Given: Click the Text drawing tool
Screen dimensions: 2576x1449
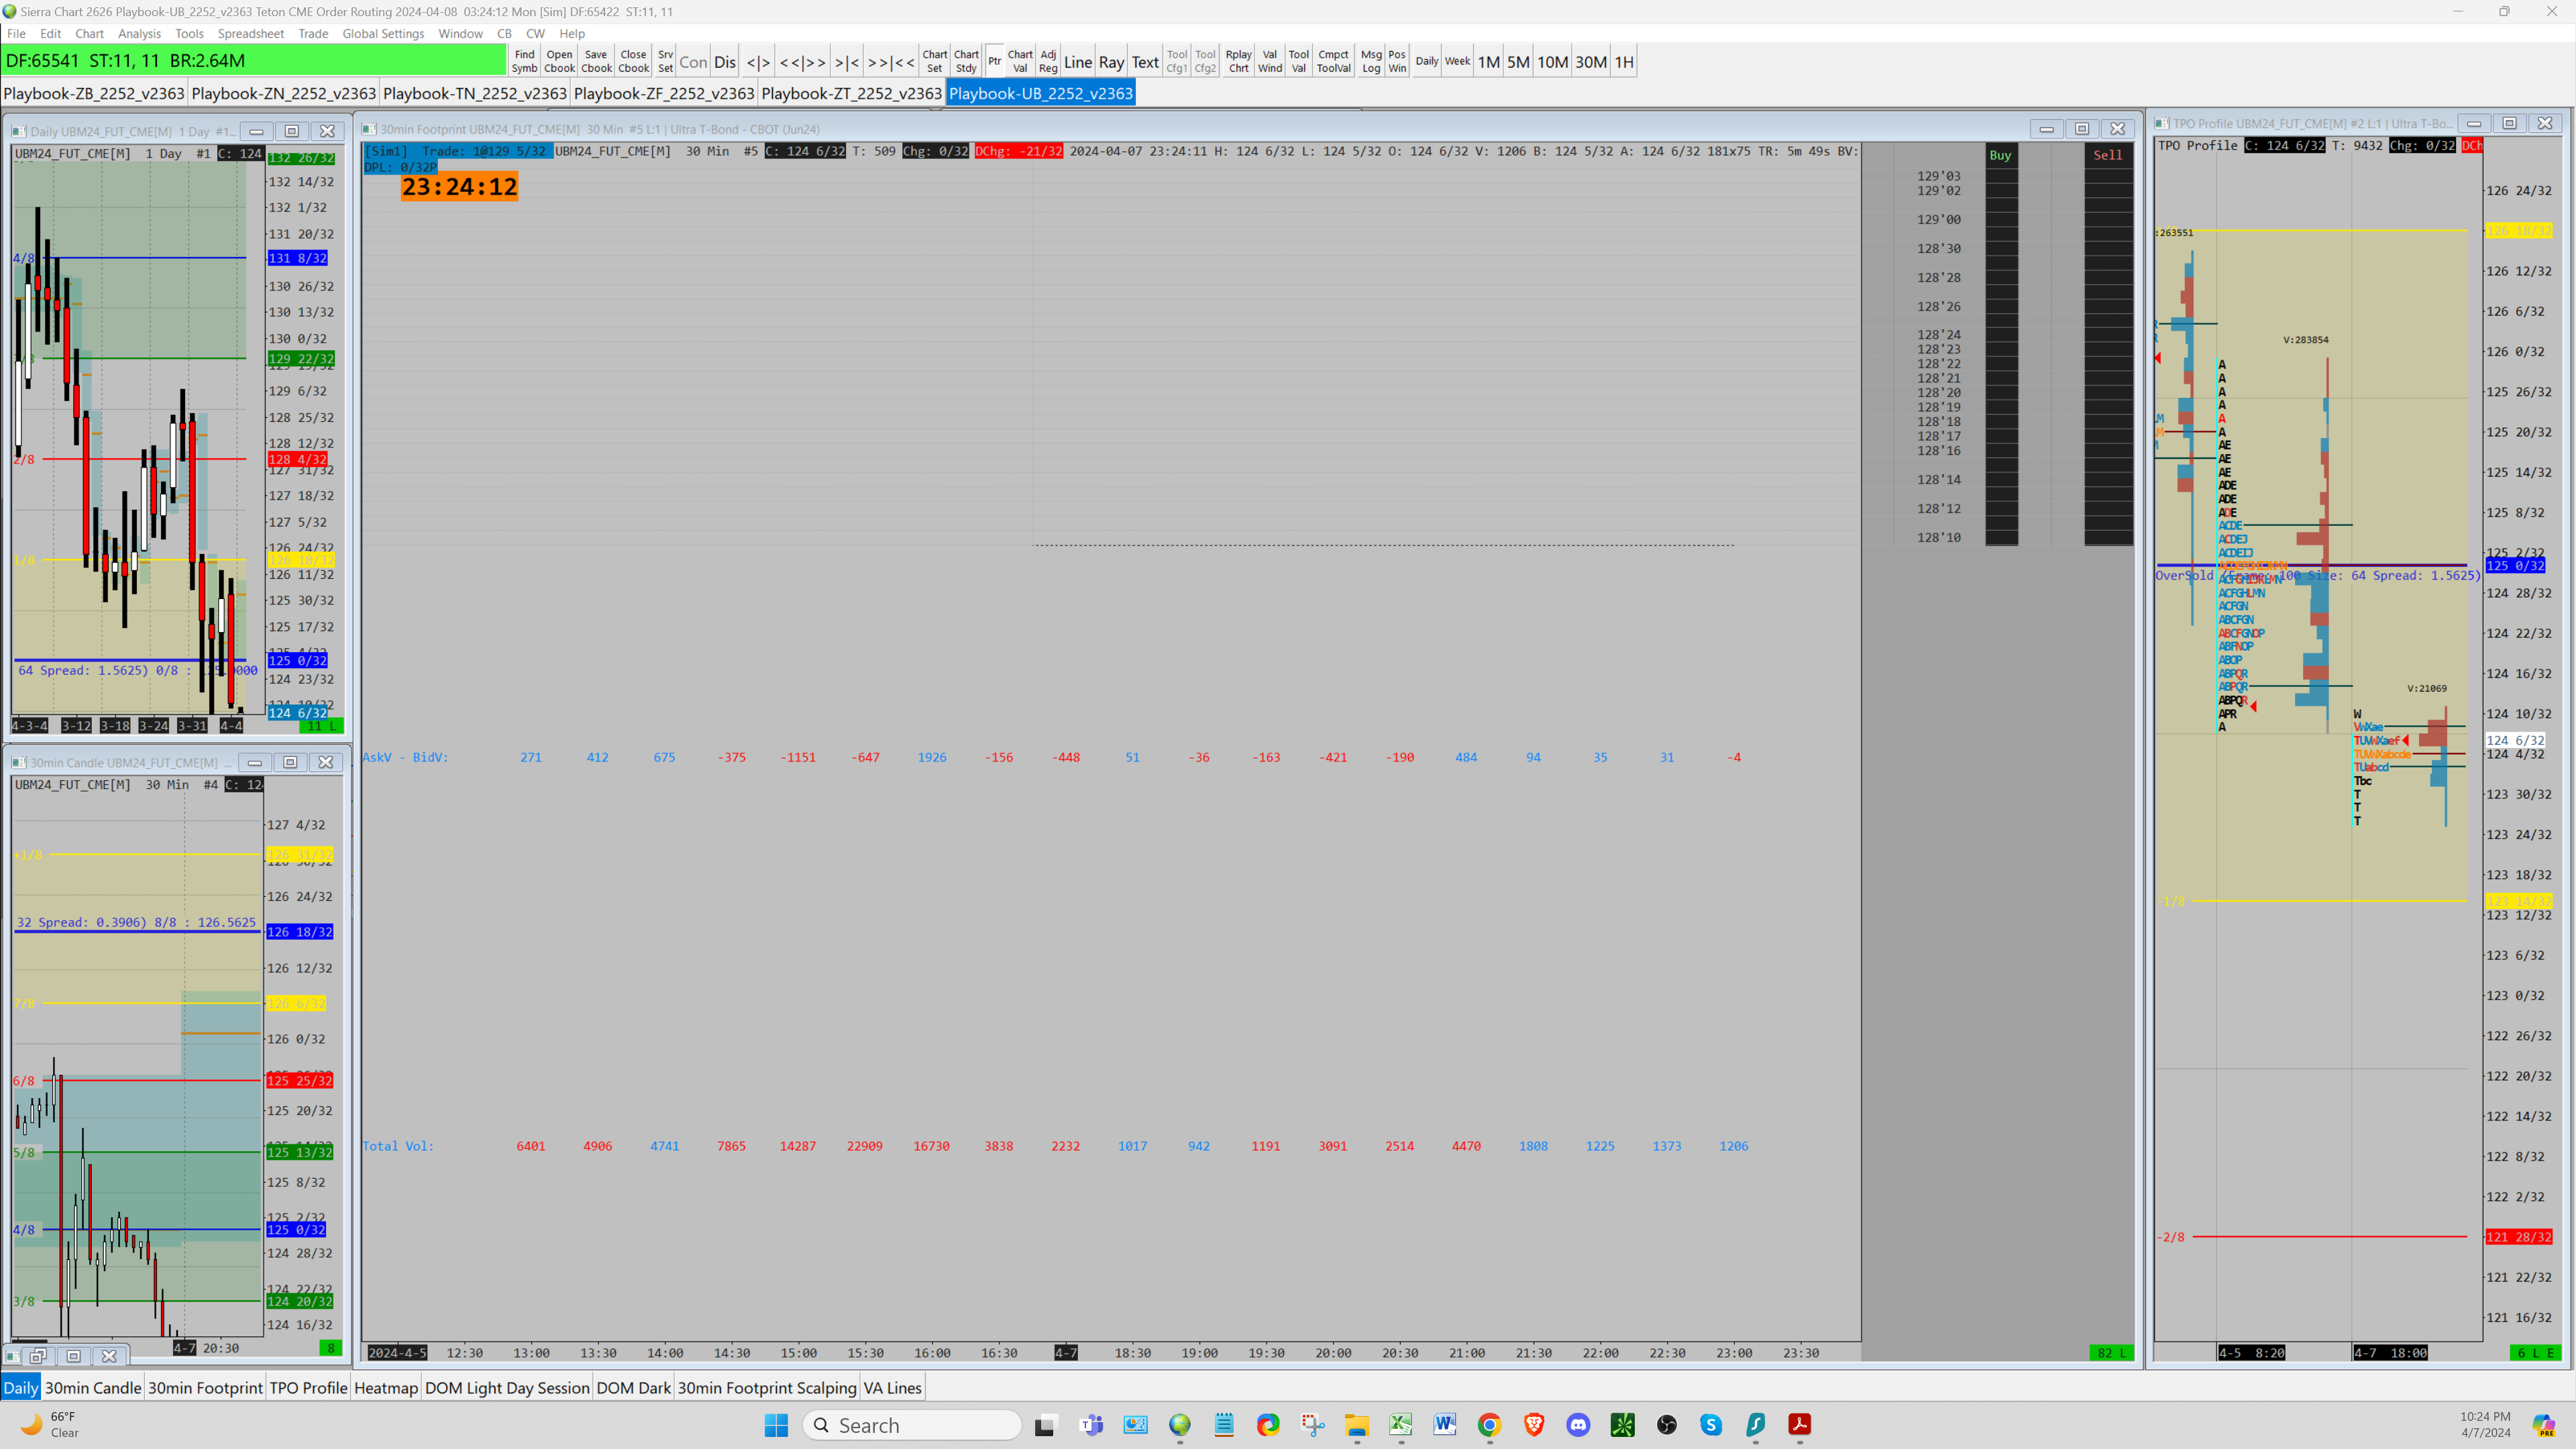Looking at the screenshot, I should (x=1145, y=62).
